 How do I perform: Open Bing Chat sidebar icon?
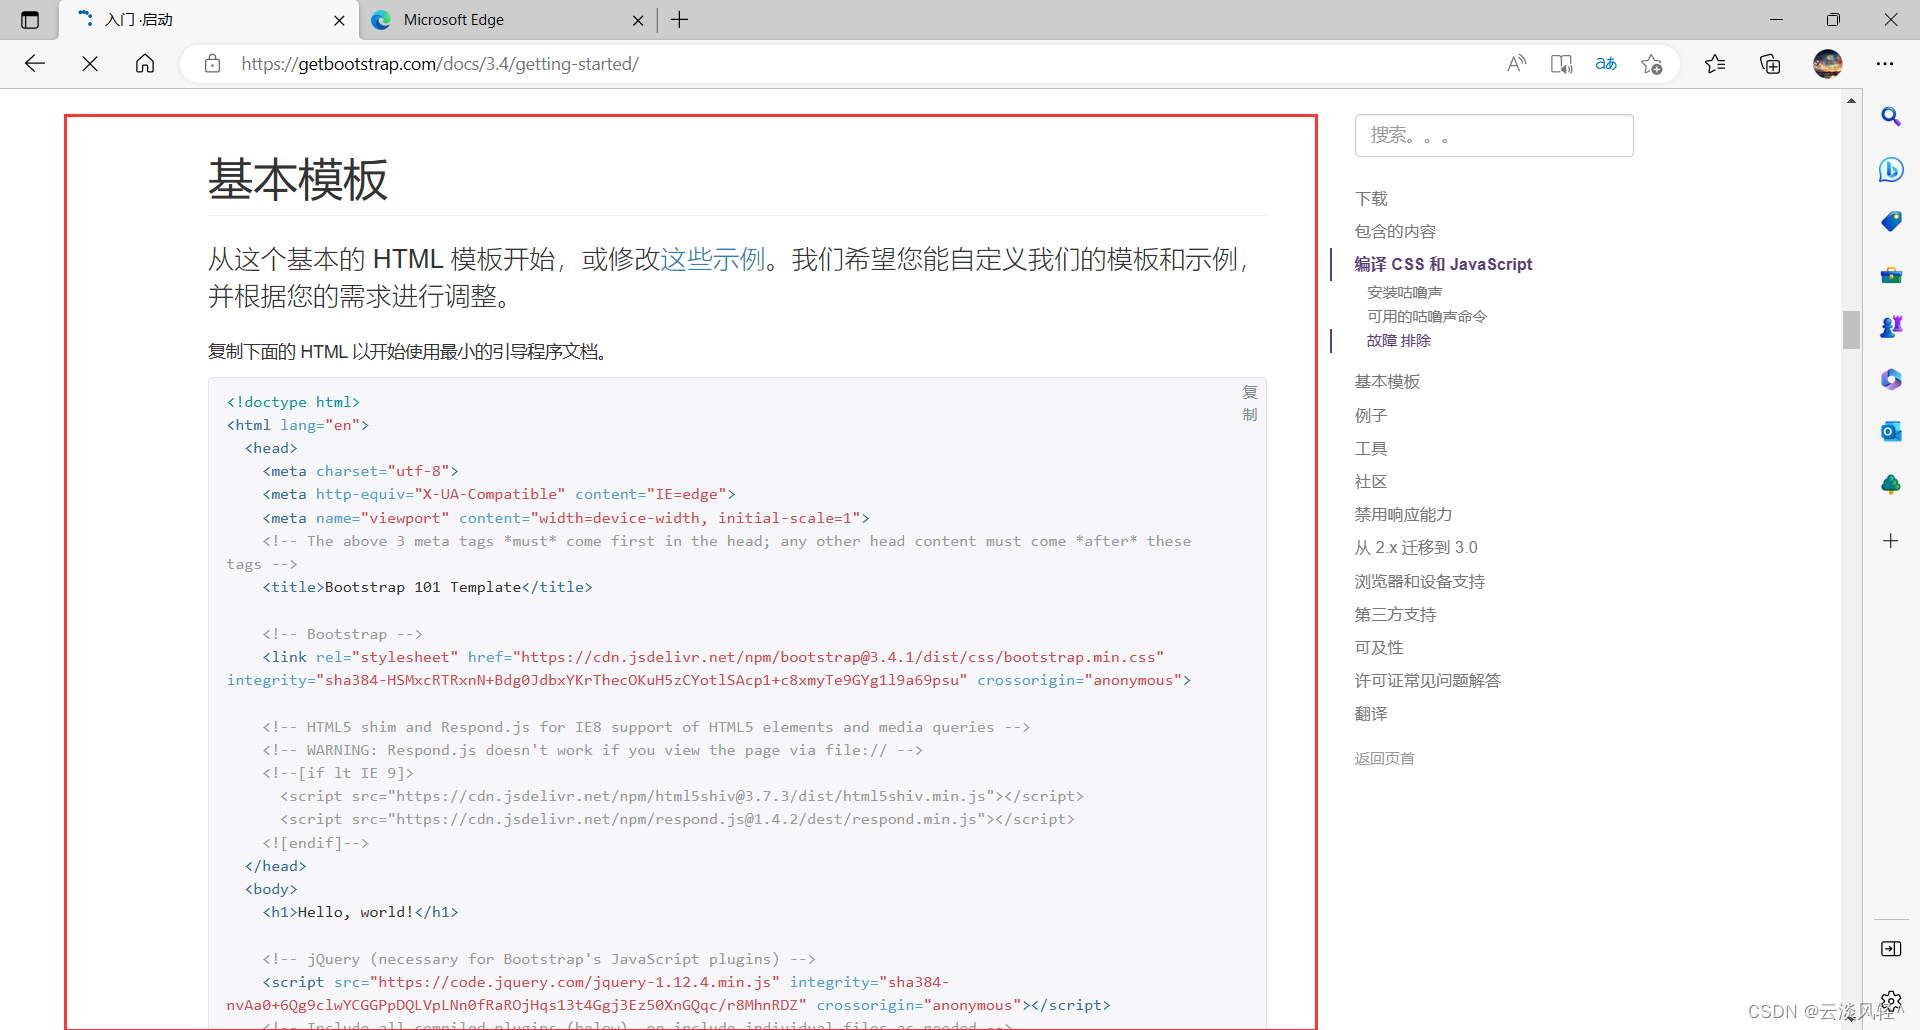(x=1891, y=170)
